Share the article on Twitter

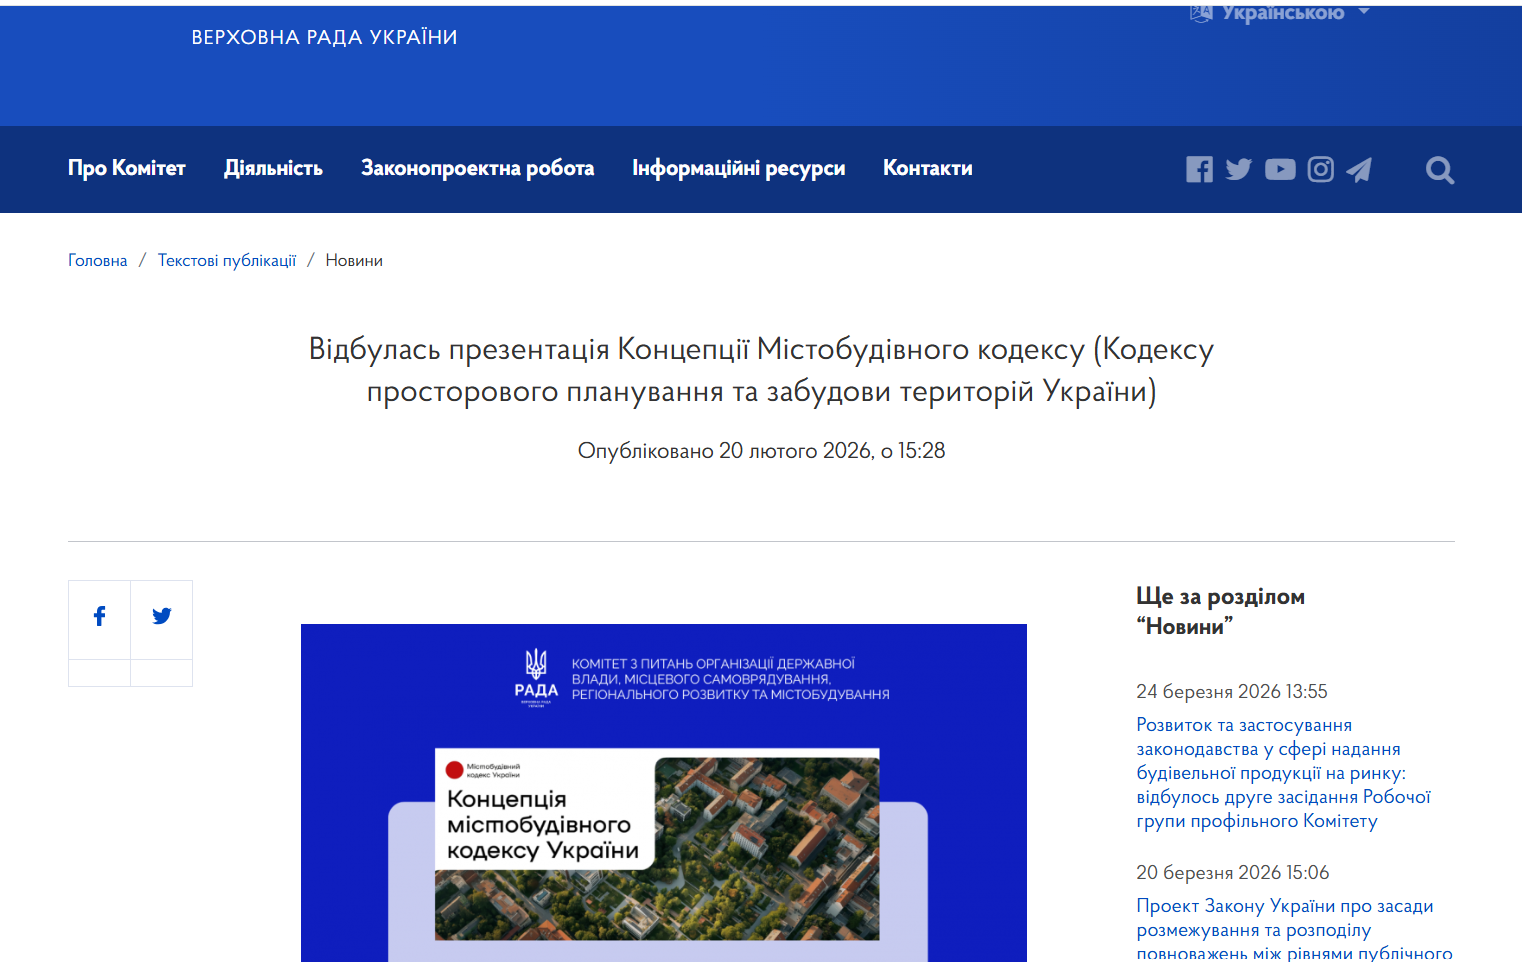coord(161,616)
